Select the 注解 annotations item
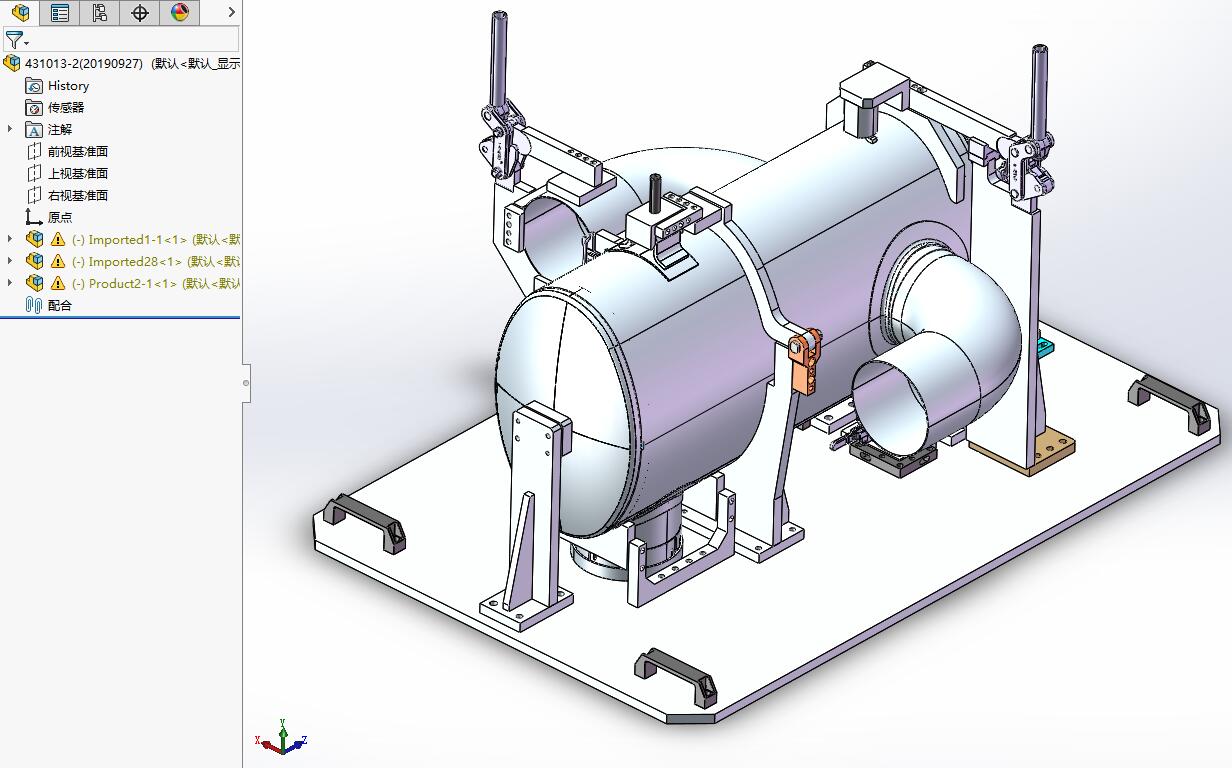Image resolution: width=1232 pixels, height=768 pixels. tap(60, 130)
